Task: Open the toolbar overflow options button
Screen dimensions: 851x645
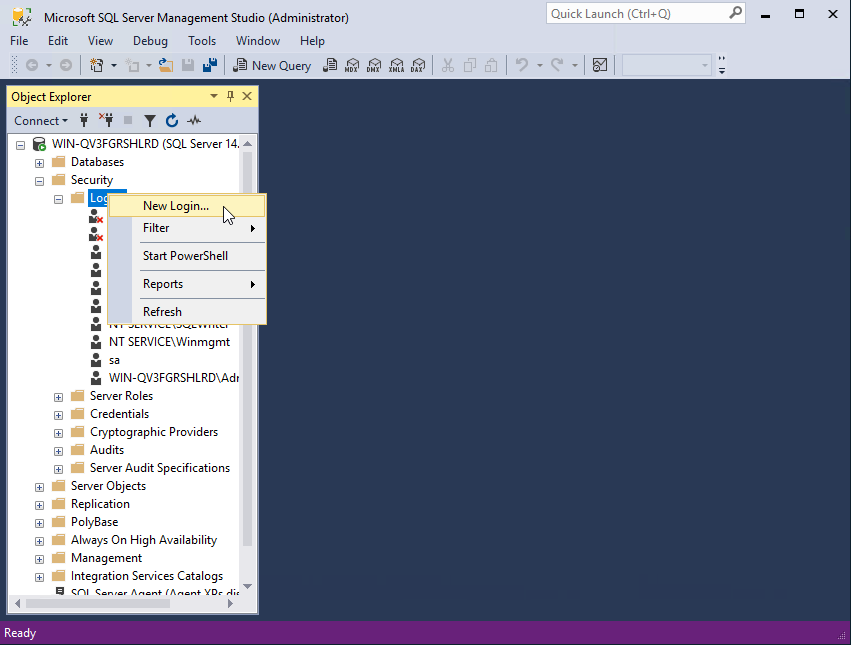Action: [722, 65]
